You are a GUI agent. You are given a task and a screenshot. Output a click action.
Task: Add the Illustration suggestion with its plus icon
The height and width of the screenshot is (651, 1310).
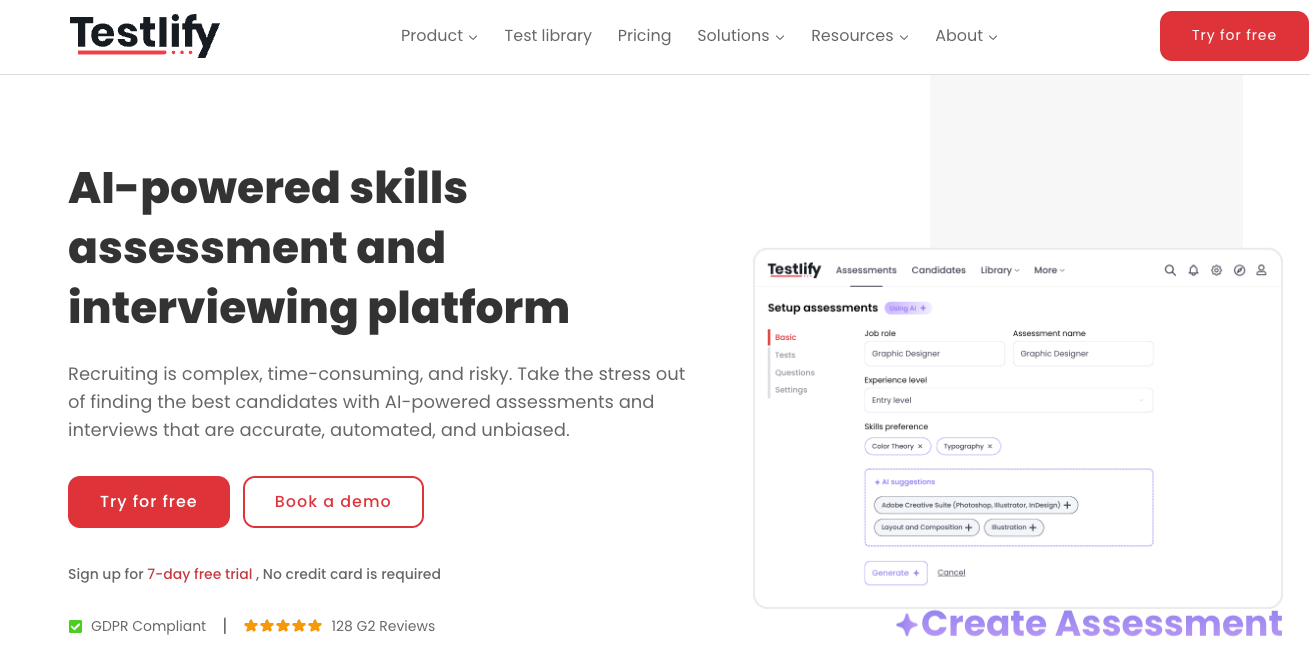click(x=1033, y=527)
